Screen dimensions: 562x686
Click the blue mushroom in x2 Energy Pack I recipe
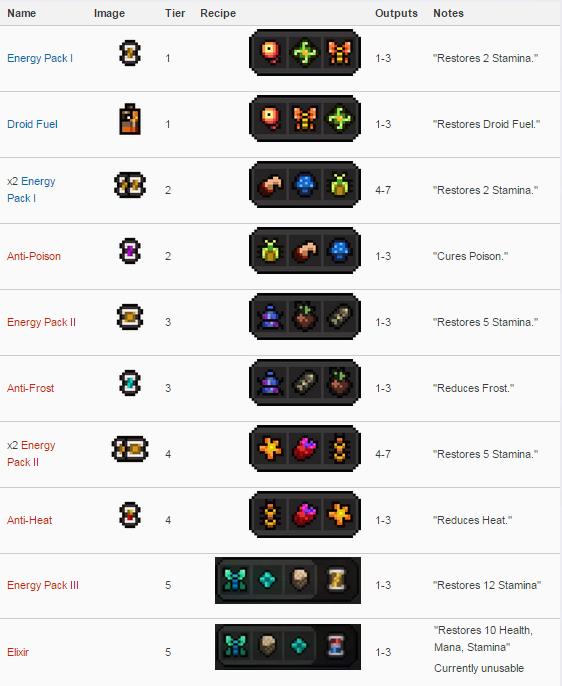tap(304, 185)
